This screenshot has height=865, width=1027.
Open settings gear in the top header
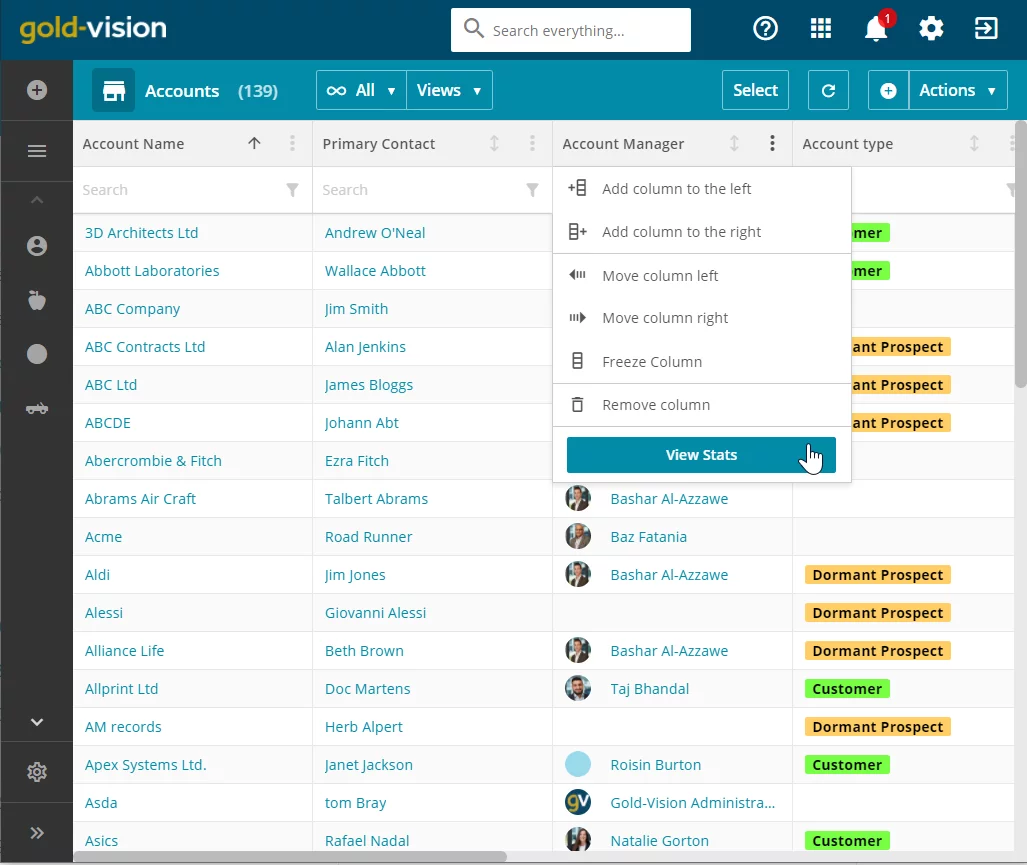click(x=931, y=29)
